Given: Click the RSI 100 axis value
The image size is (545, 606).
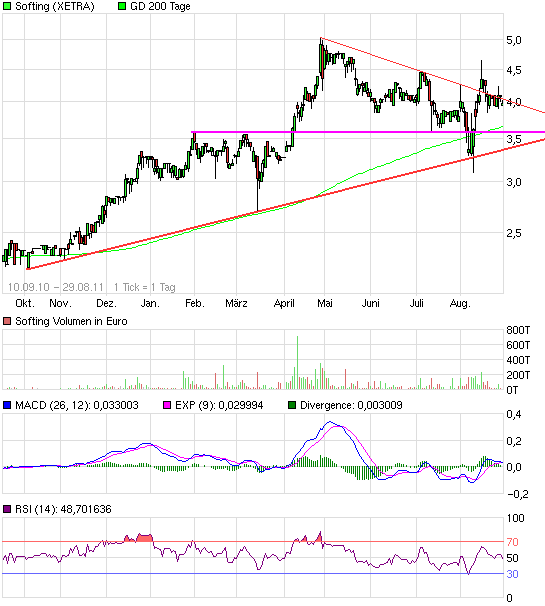Looking at the screenshot, I should 515,518.
